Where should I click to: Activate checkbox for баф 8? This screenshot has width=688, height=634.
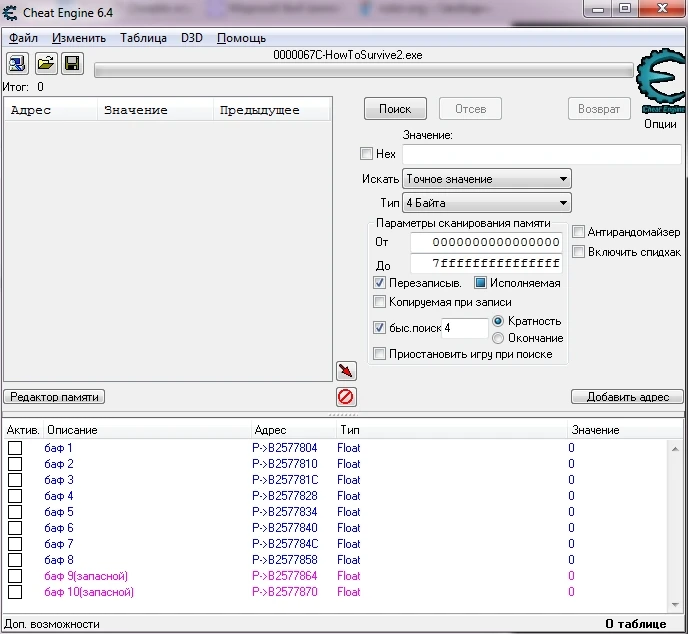tap(15, 560)
